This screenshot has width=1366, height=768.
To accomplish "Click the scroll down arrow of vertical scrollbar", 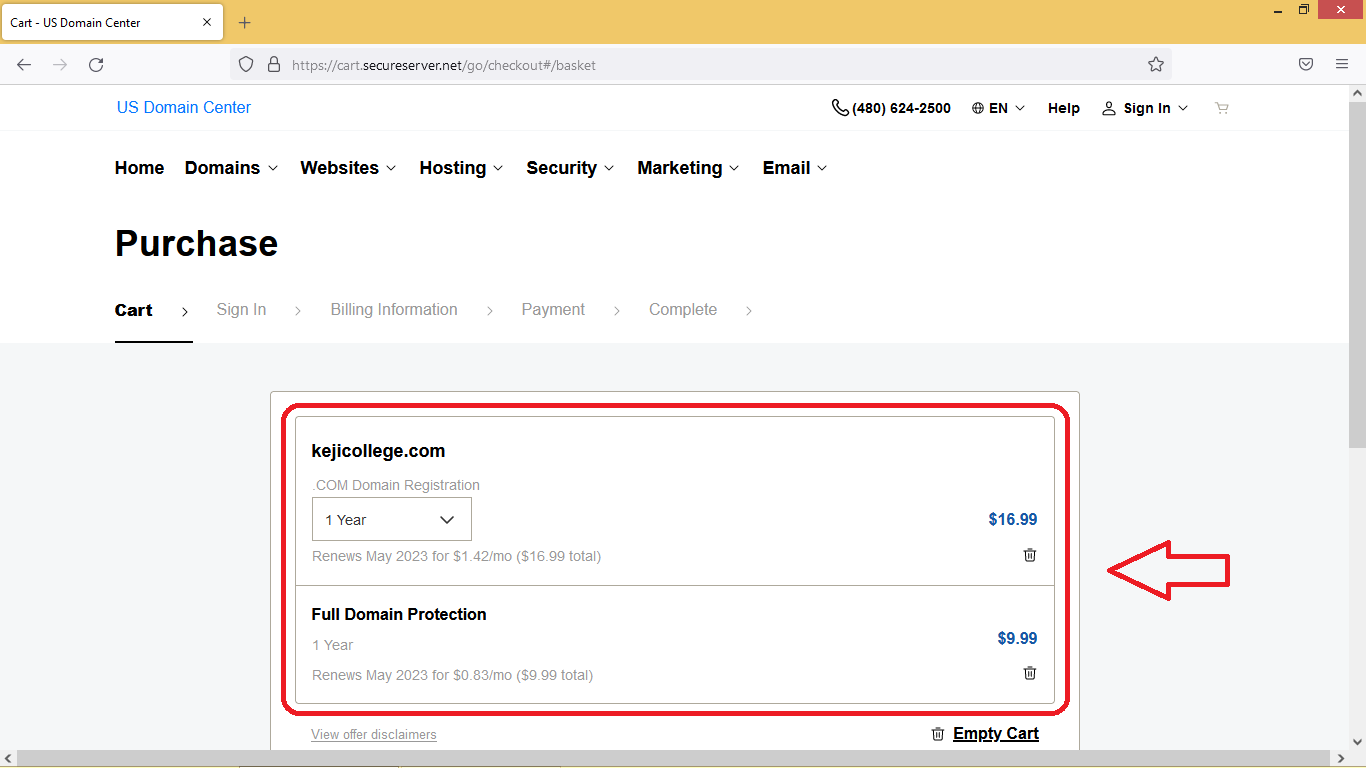I will click(1357, 742).
